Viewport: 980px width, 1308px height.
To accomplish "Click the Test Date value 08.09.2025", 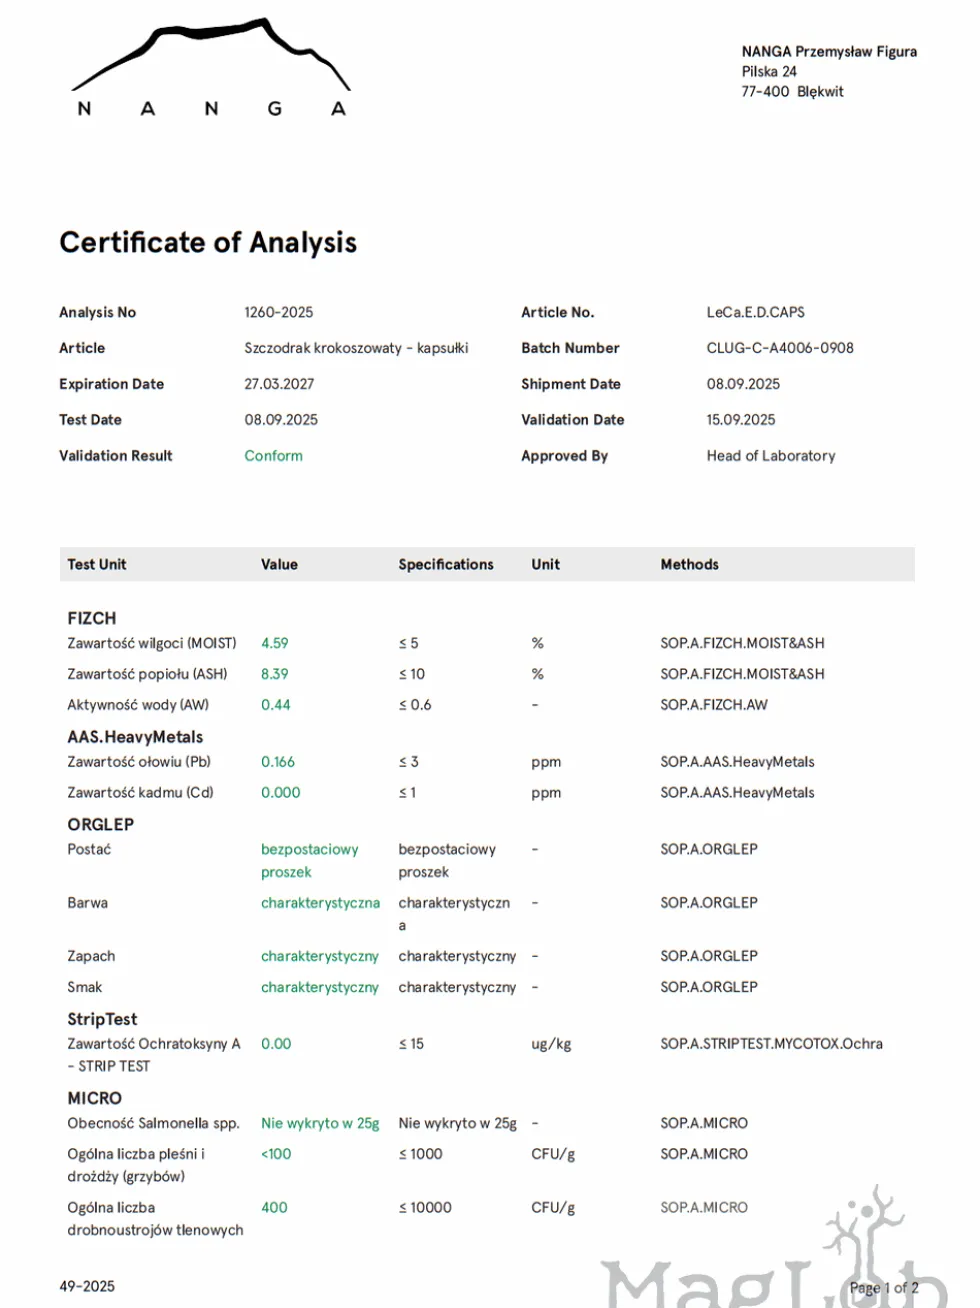I will coord(281,420).
